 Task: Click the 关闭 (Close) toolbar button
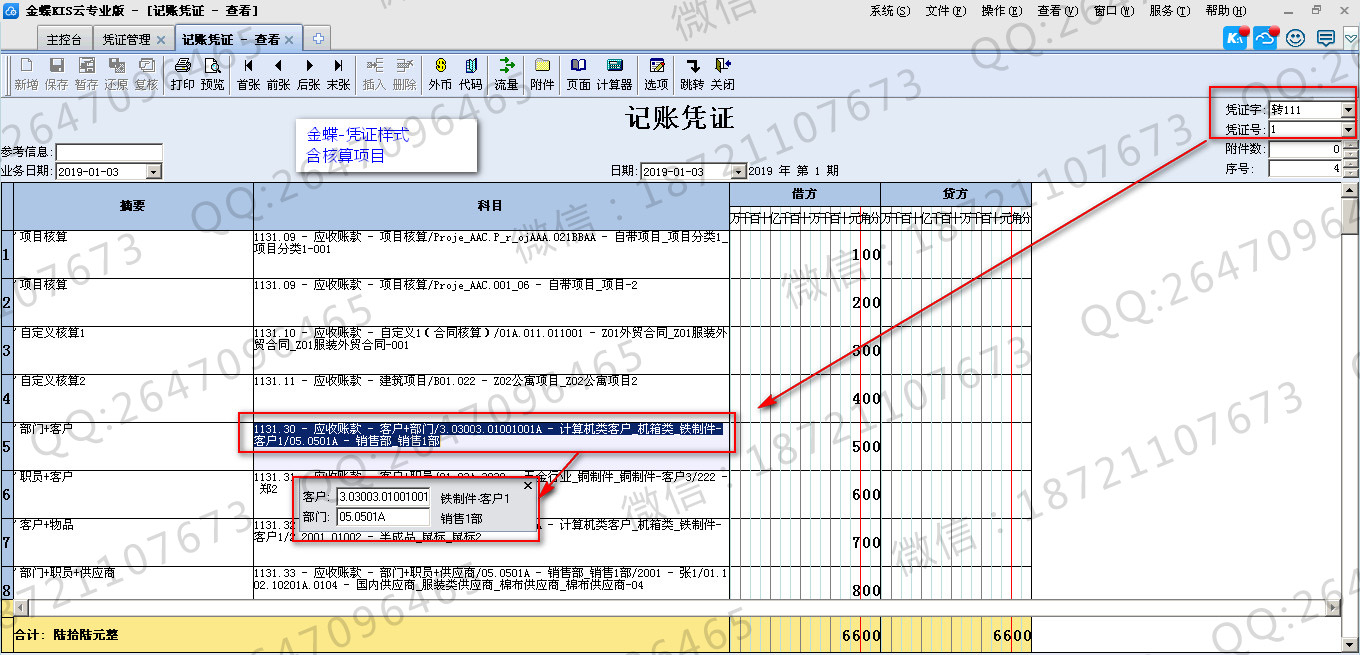pyautogui.click(x=721, y=74)
